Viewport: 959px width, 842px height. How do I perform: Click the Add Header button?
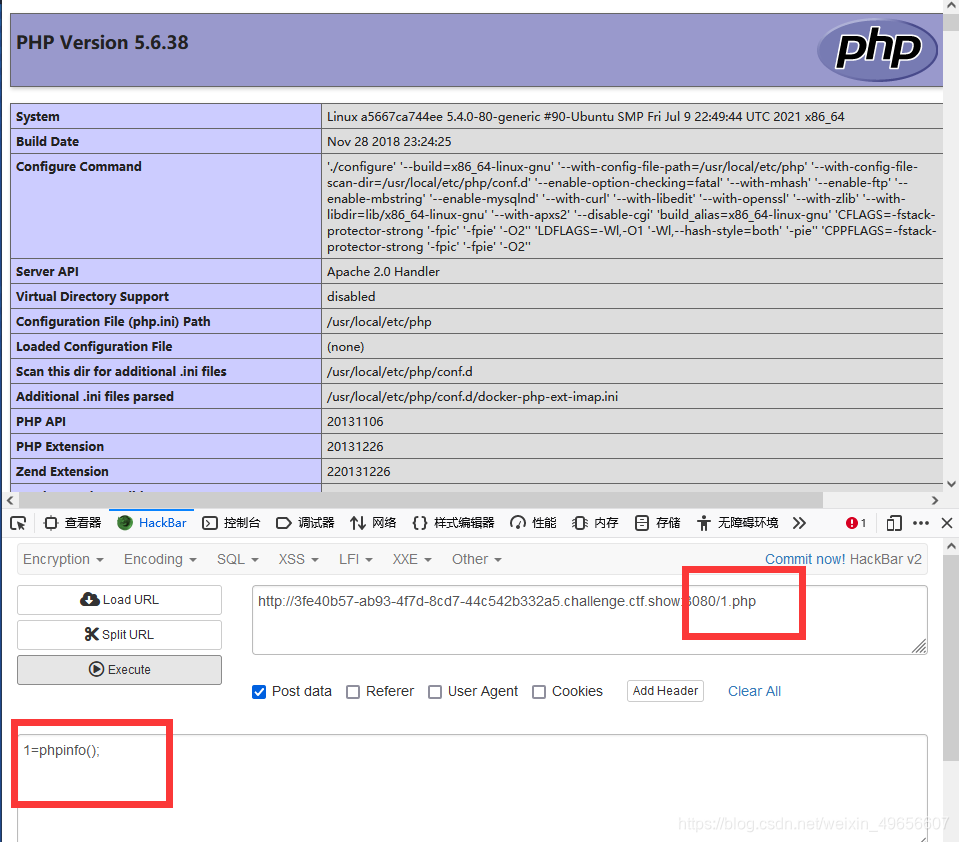coord(665,691)
